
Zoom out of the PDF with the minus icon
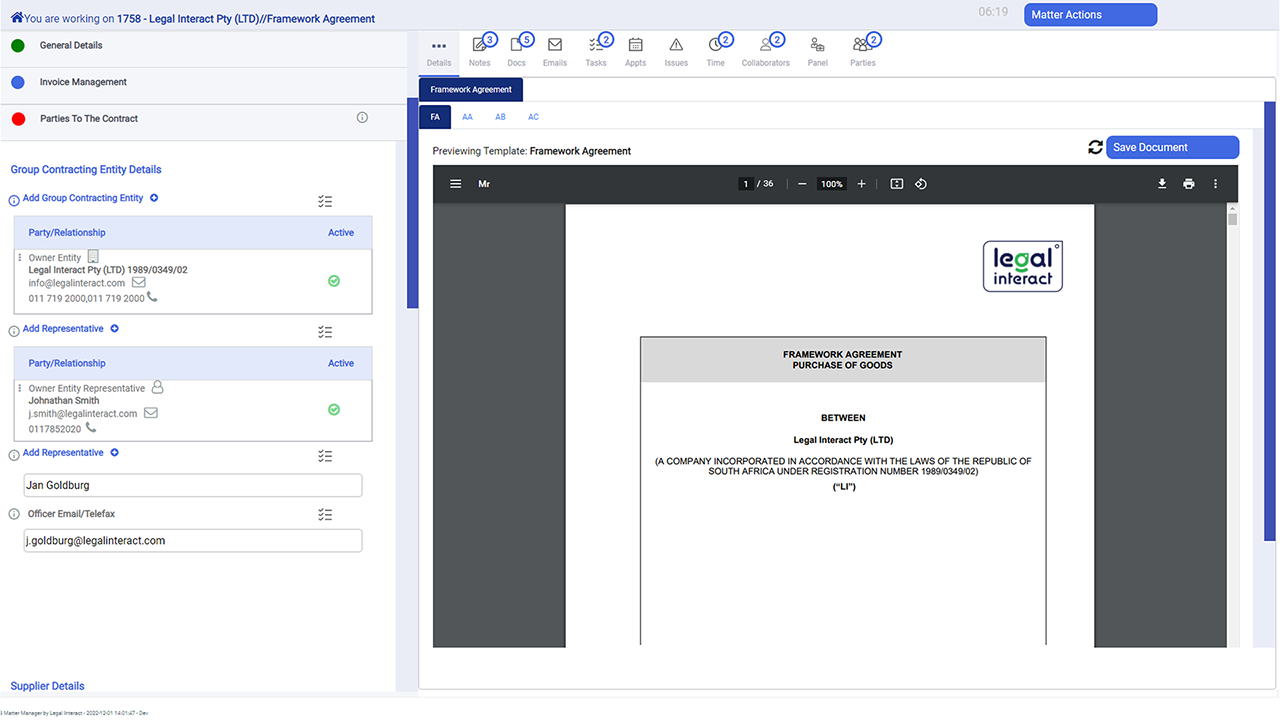tap(802, 184)
